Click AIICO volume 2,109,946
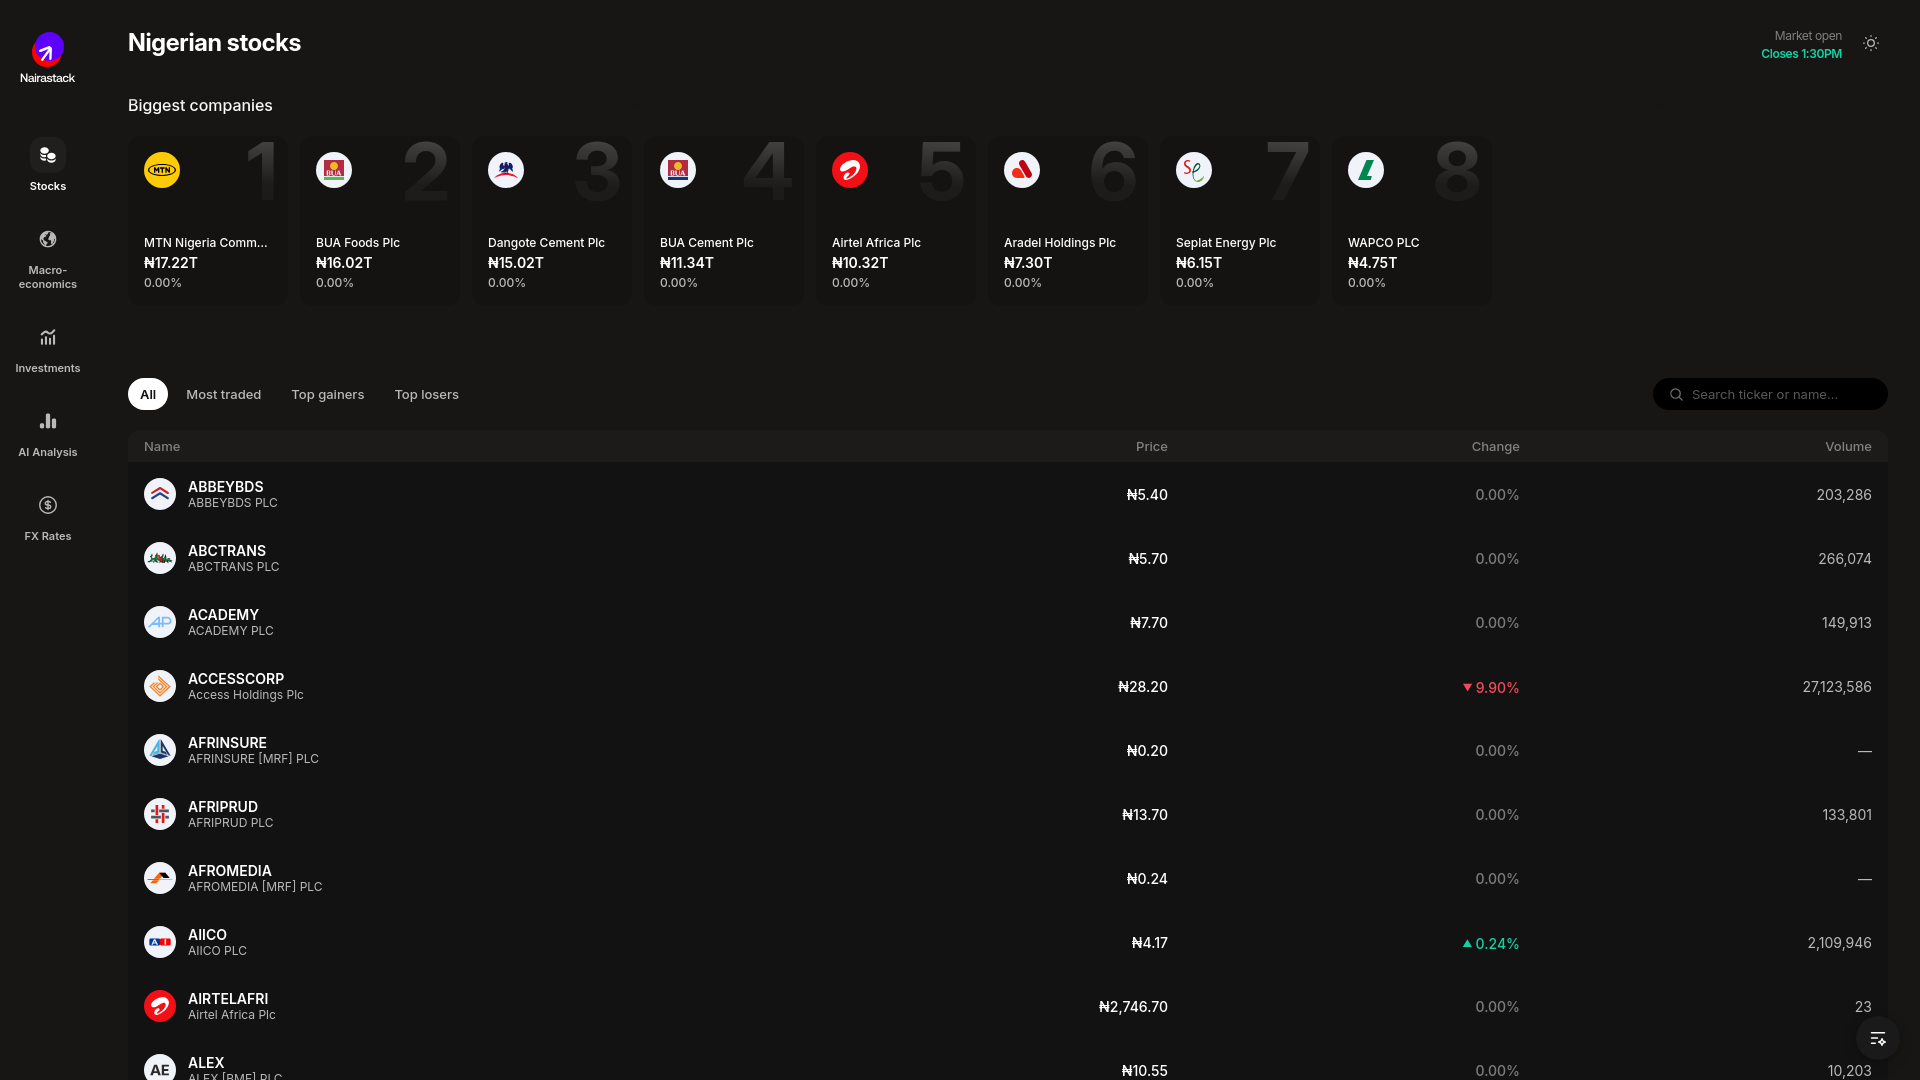The height and width of the screenshot is (1080, 1920). 1840,943
